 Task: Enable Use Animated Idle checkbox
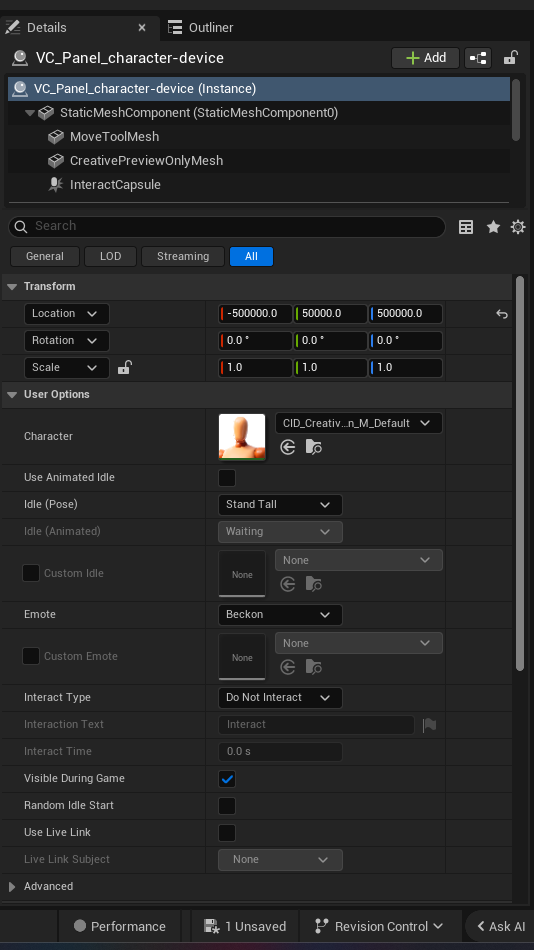point(227,478)
